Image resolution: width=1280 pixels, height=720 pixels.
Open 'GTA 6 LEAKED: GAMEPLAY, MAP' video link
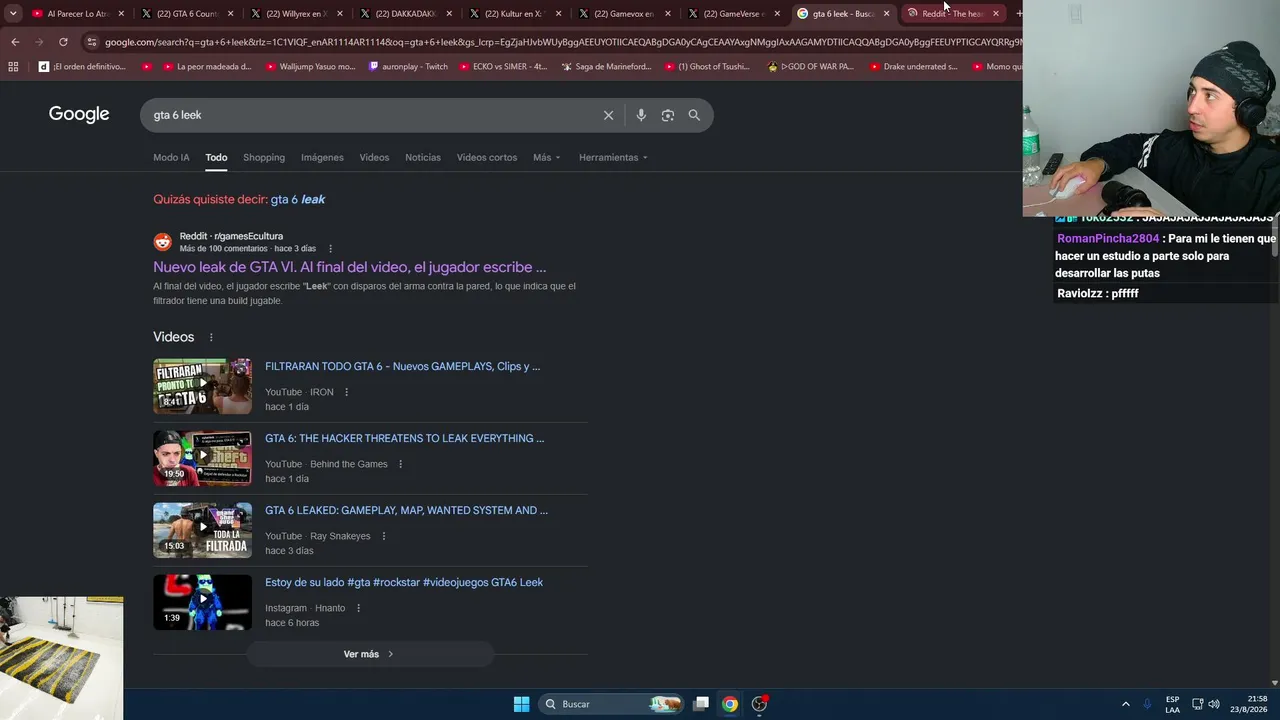pyautogui.click(x=406, y=511)
